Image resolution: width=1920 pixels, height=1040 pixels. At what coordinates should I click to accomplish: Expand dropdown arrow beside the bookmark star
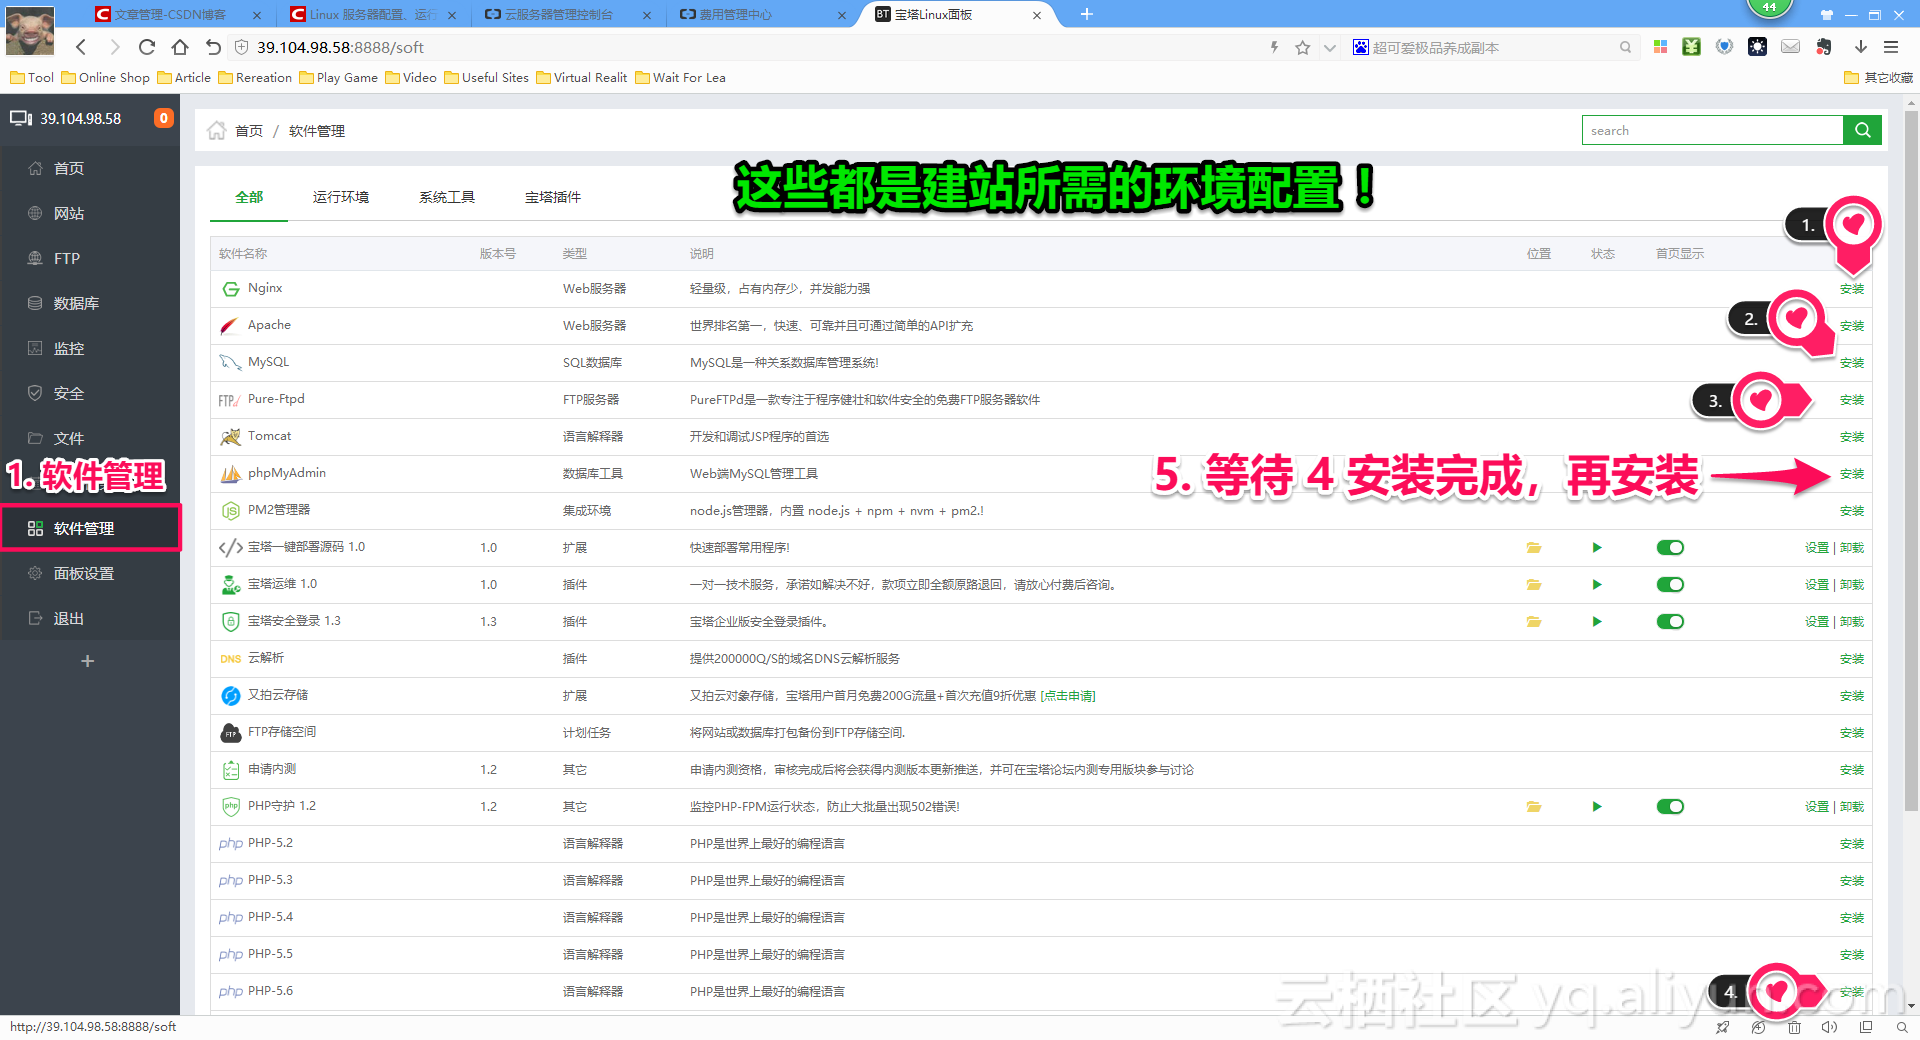click(x=1329, y=47)
